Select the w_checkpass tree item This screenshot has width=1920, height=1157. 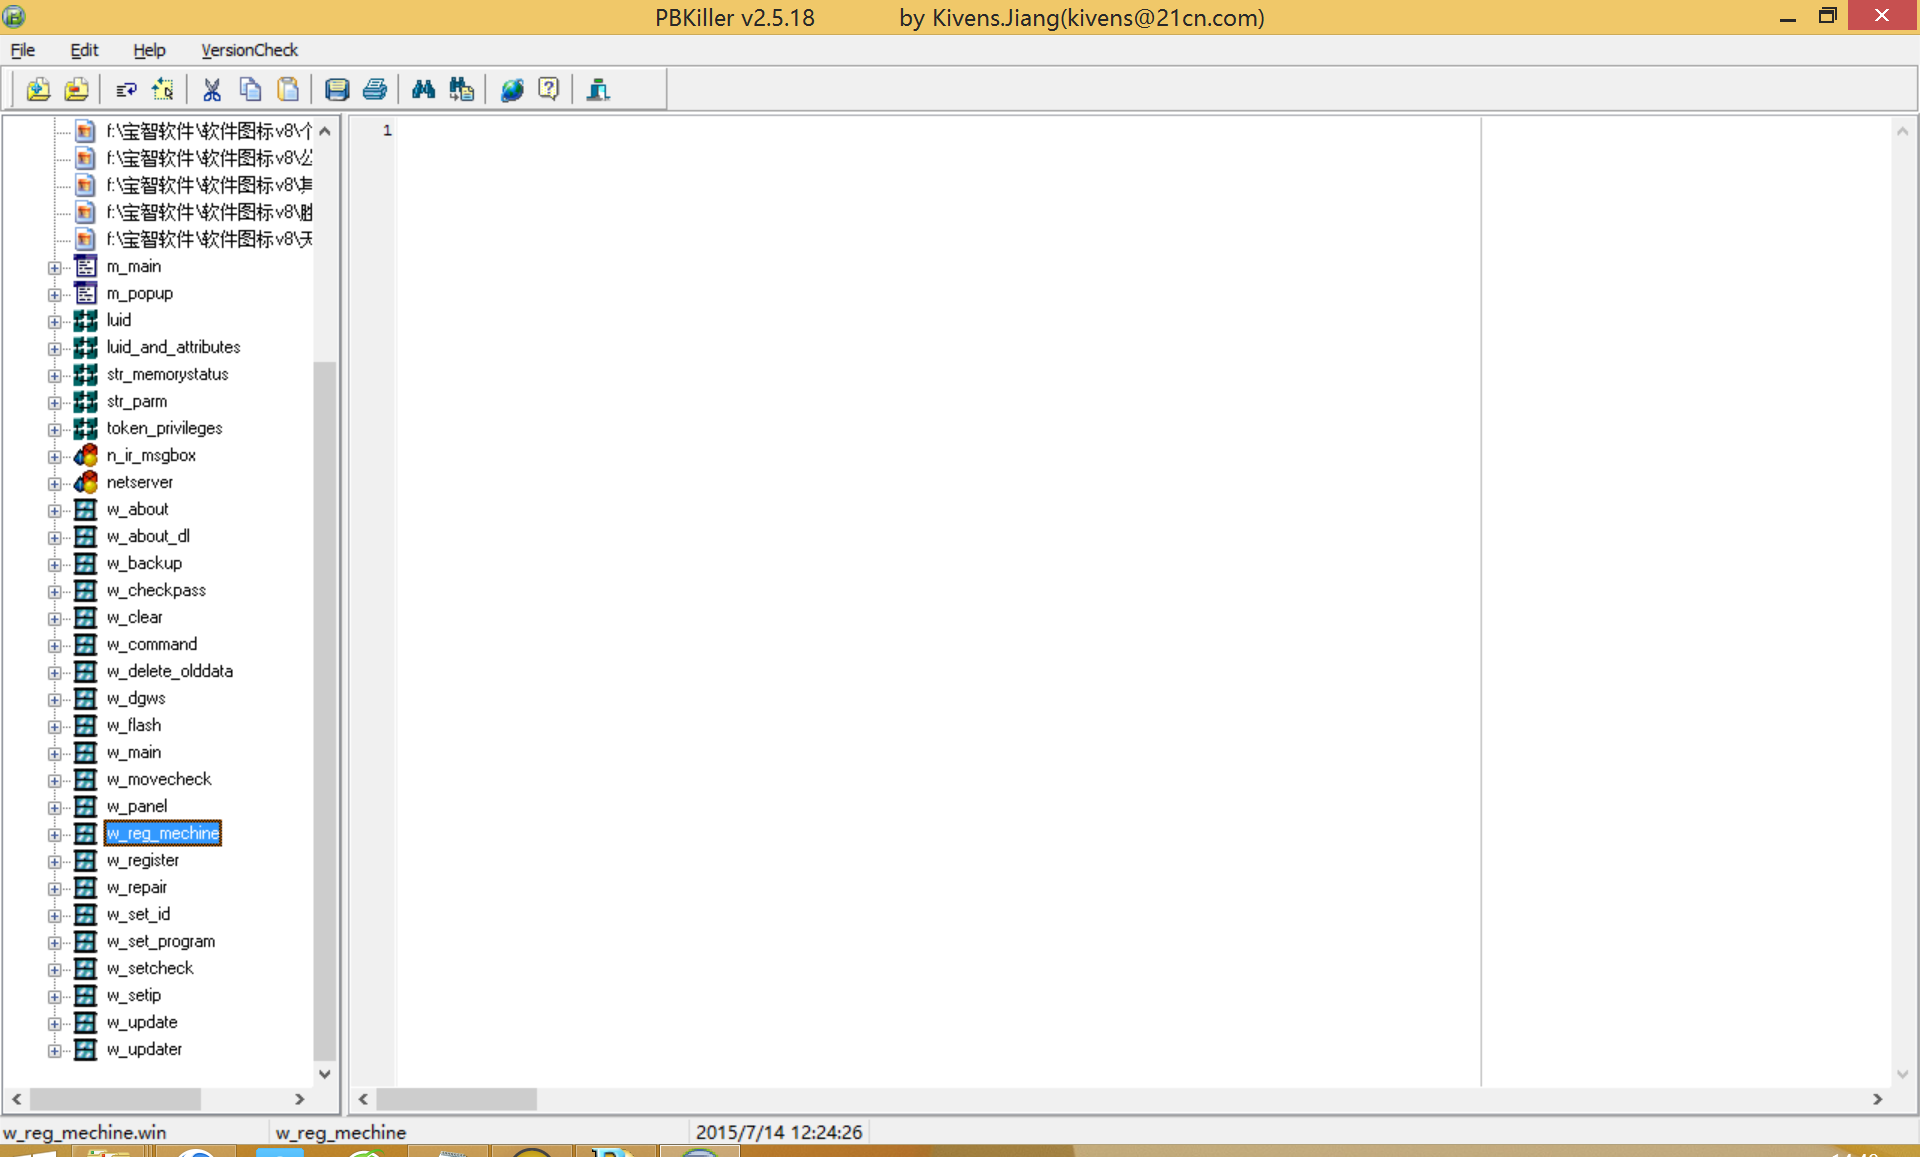point(156,591)
